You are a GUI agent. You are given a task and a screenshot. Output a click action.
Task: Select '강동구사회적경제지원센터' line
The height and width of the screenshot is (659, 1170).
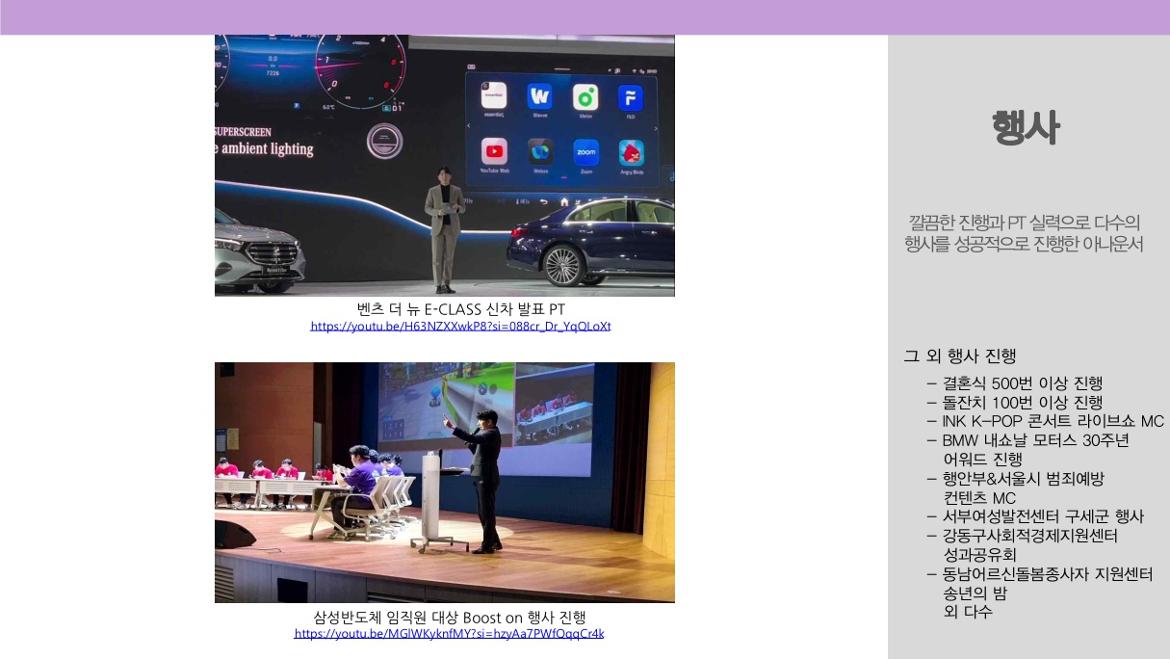(1030, 536)
